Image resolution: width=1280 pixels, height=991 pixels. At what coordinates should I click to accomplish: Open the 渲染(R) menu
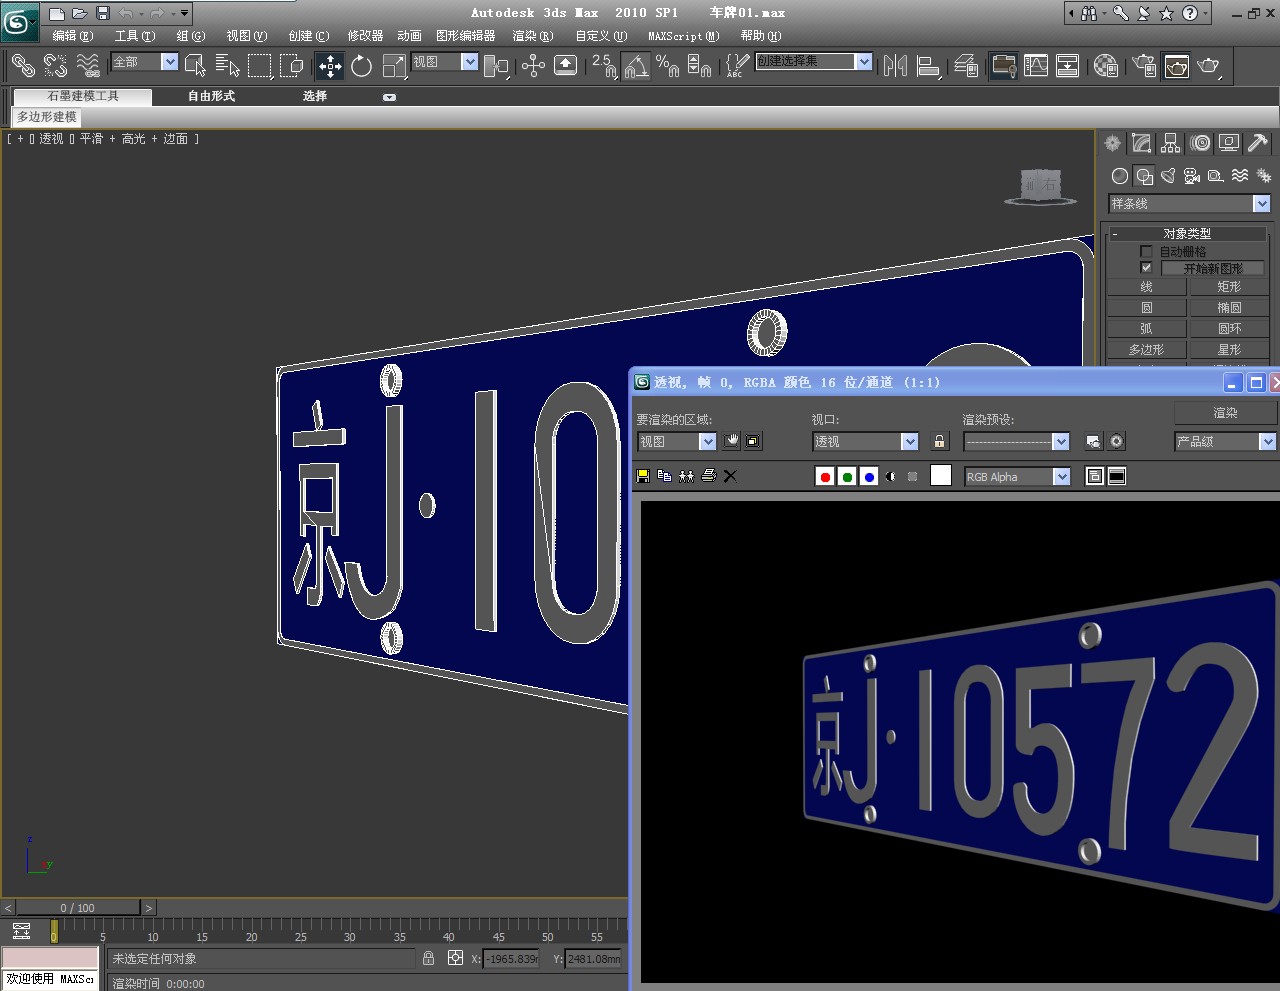click(532, 36)
